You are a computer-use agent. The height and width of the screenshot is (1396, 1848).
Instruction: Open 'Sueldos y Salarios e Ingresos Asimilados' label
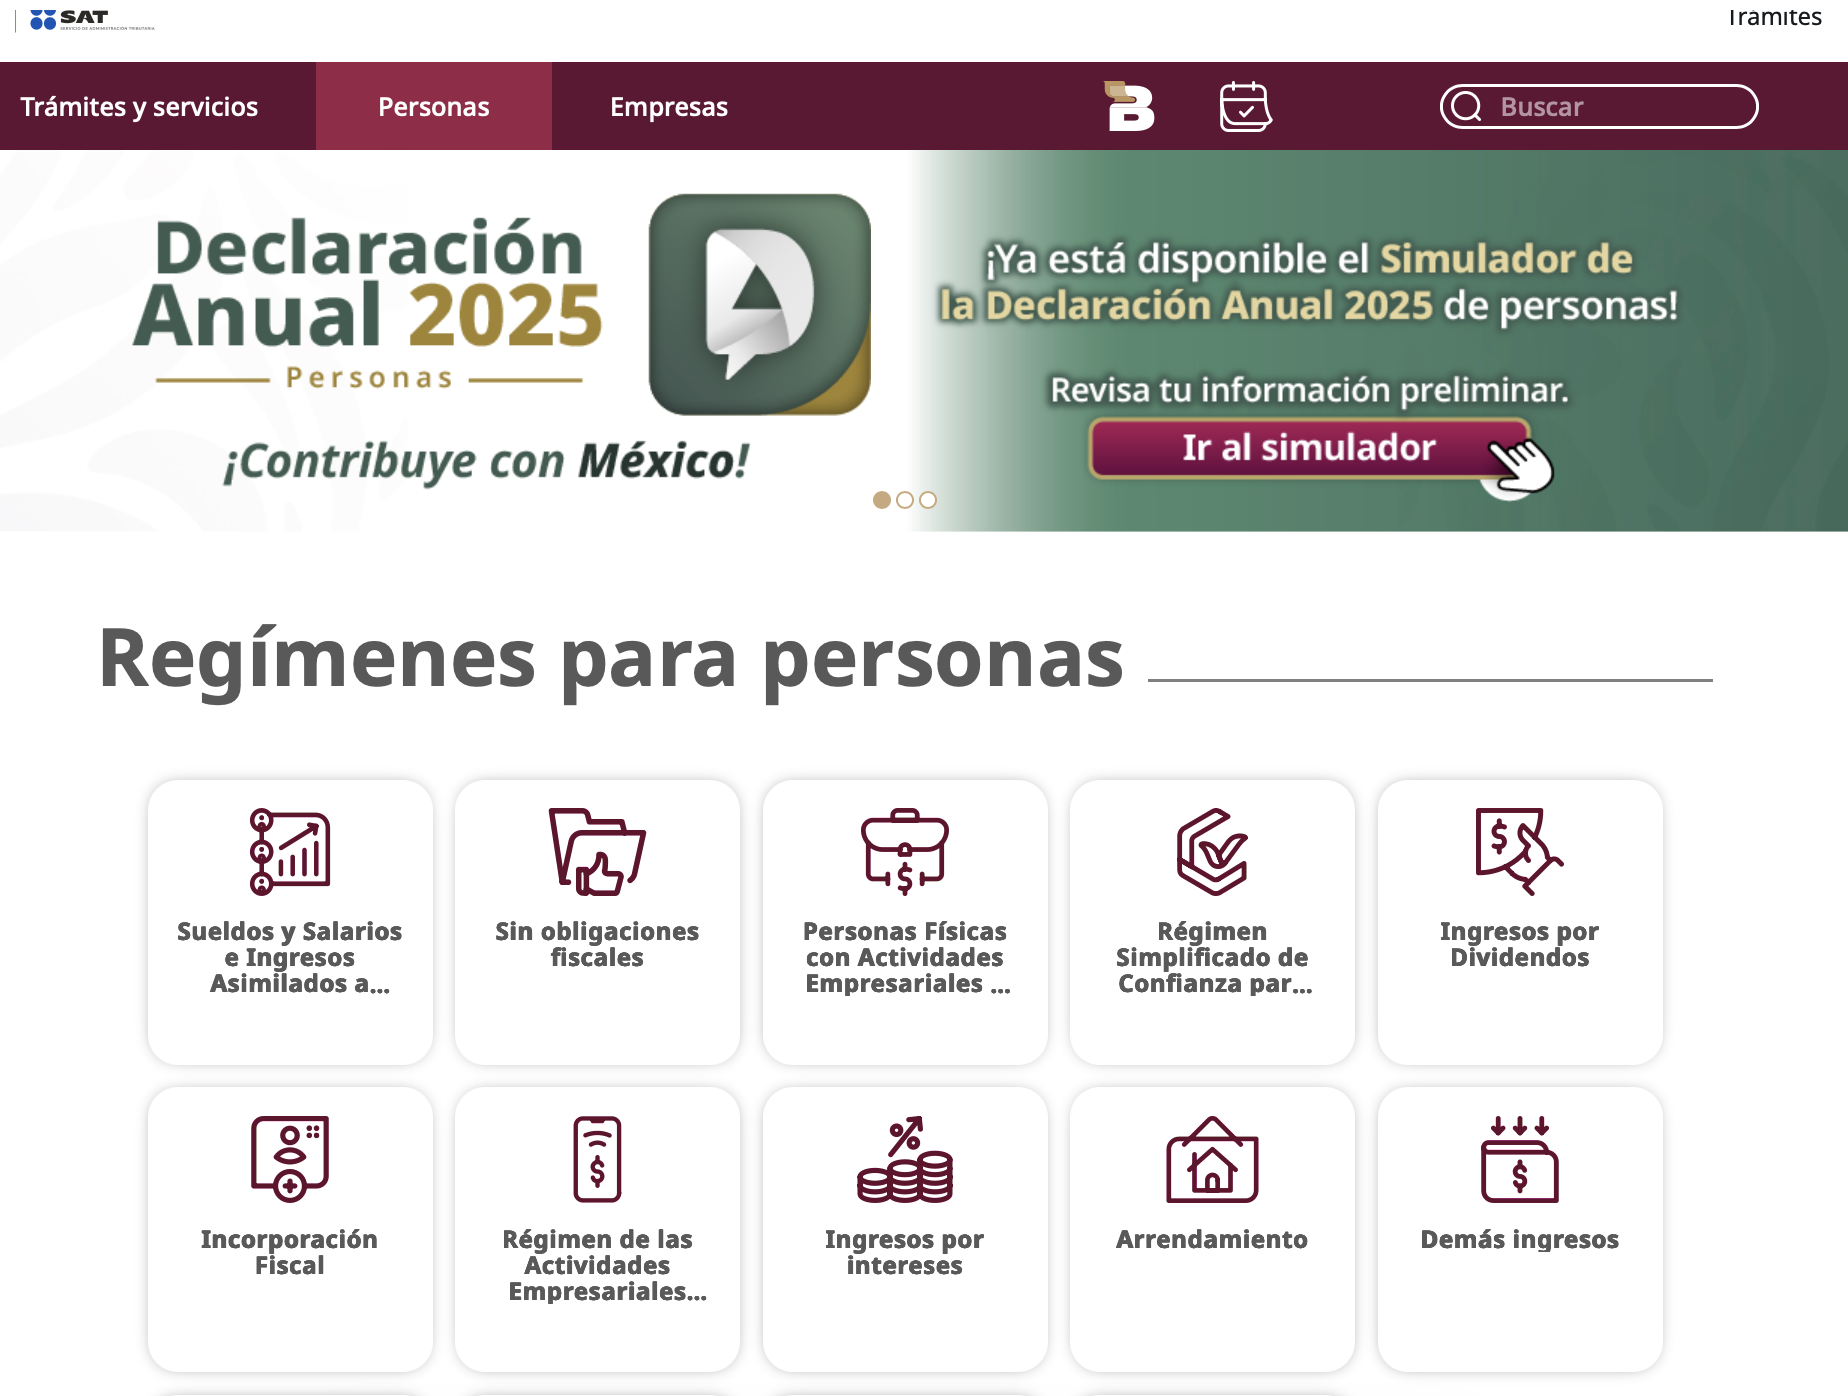(x=290, y=957)
